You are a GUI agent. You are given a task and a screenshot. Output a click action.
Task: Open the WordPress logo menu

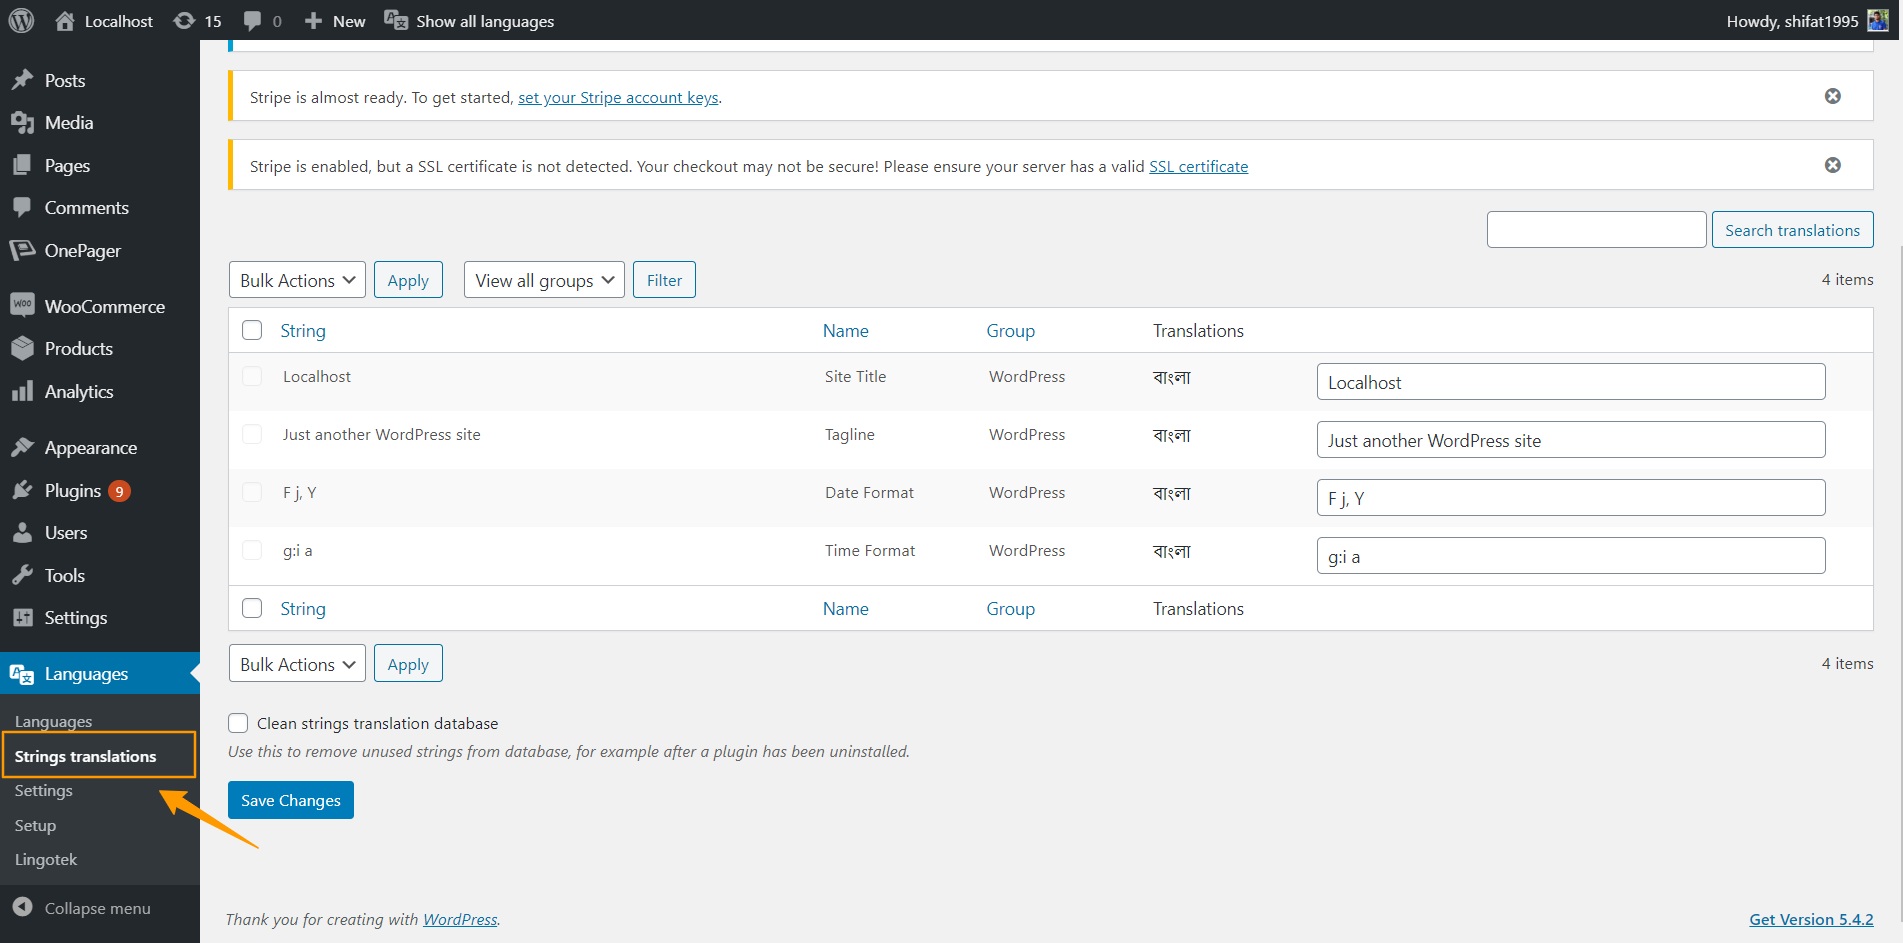[21, 21]
